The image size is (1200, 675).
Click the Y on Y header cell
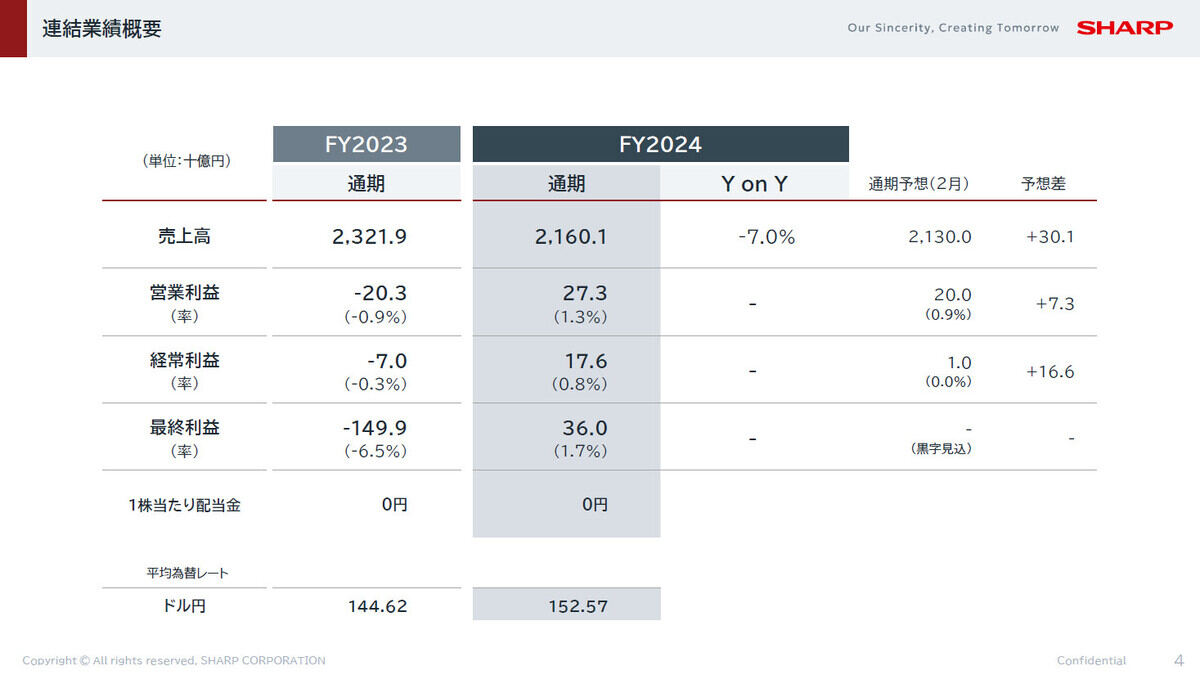tap(754, 184)
